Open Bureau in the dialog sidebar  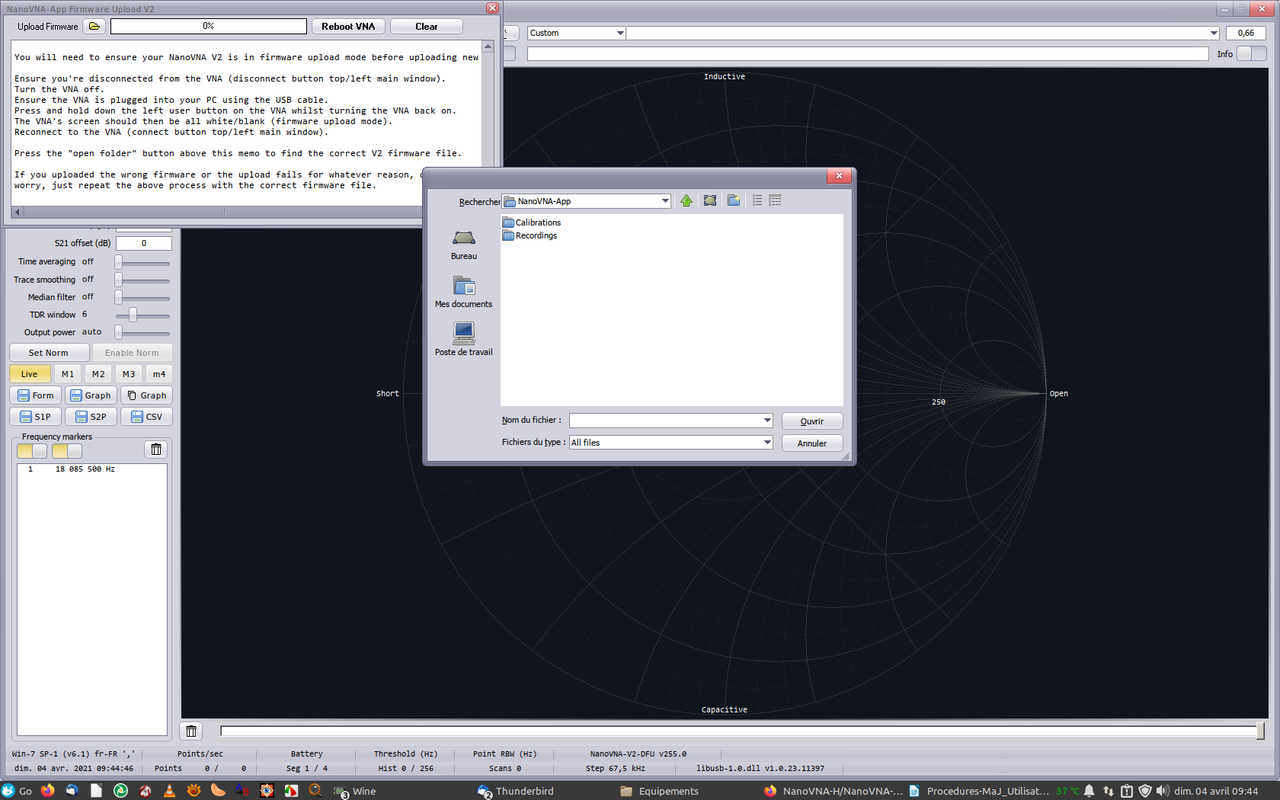click(x=463, y=245)
